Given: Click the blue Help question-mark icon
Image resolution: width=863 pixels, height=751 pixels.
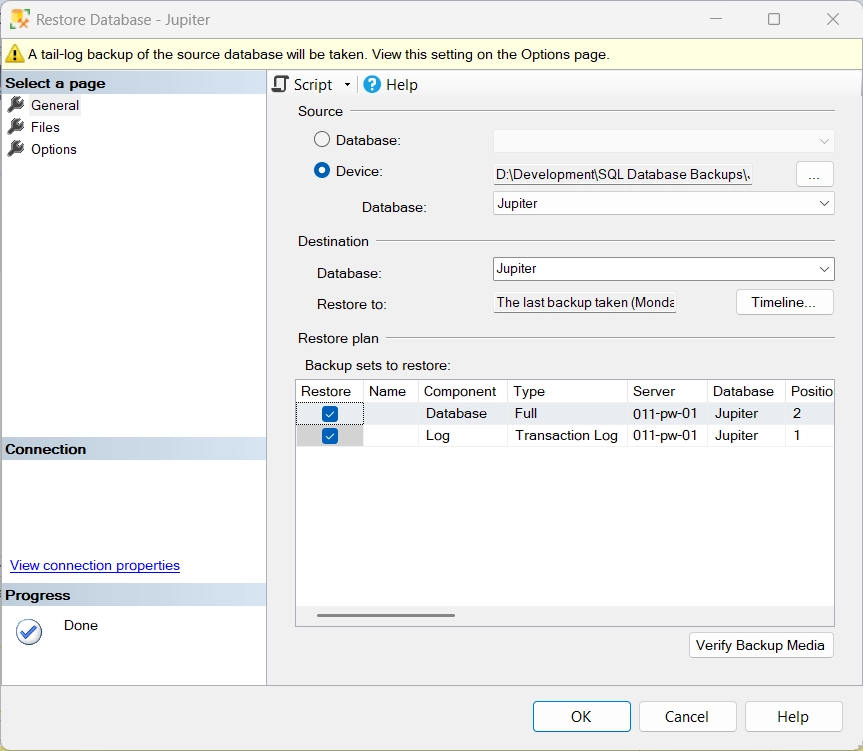Looking at the screenshot, I should (372, 85).
